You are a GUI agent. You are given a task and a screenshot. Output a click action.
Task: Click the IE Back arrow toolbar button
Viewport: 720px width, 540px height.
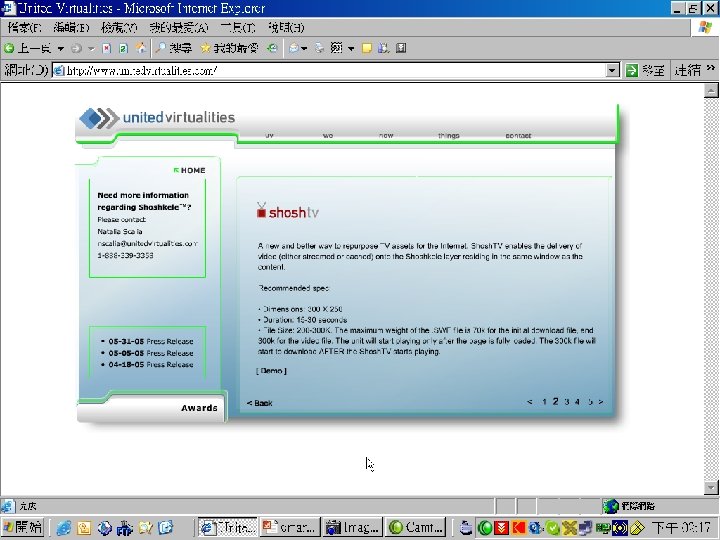(28, 48)
